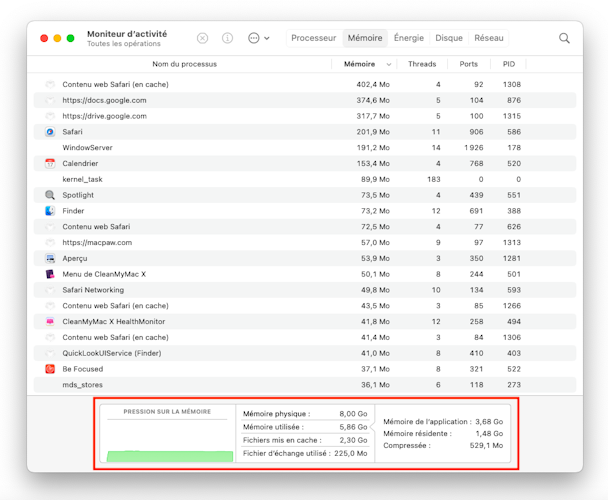This screenshot has height=500, width=608.
Task: Click the Mémoire utilisée 5,86 Go row
Action: tap(305, 427)
